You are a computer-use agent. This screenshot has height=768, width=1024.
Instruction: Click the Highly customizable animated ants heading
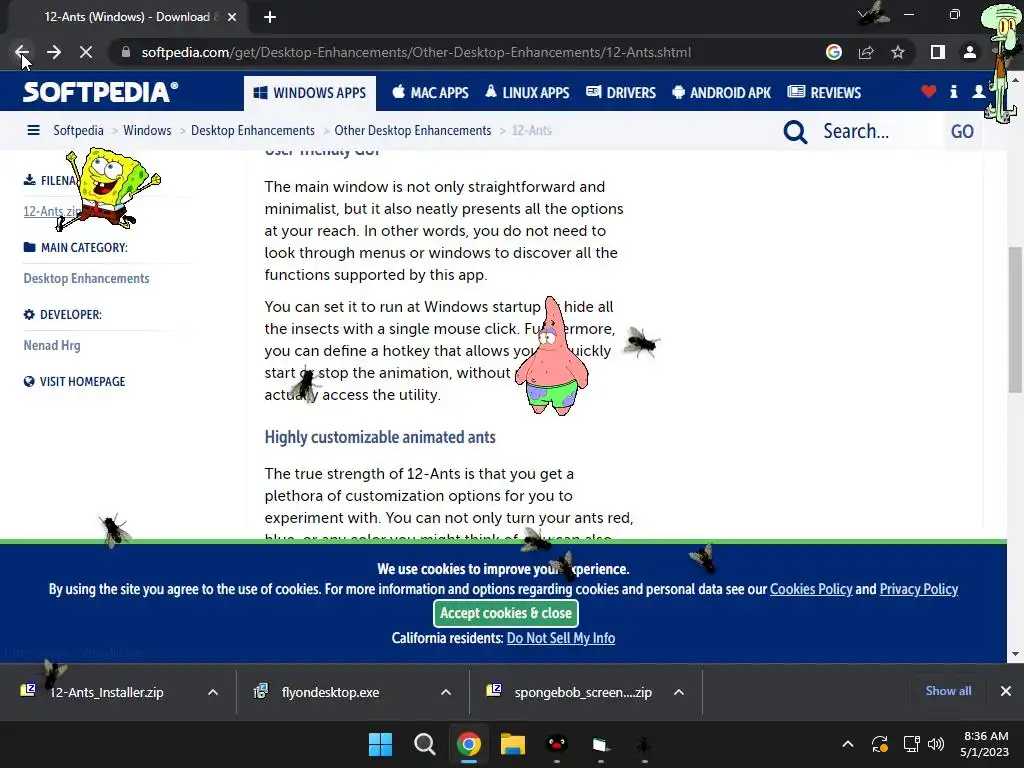tap(380, 437)
